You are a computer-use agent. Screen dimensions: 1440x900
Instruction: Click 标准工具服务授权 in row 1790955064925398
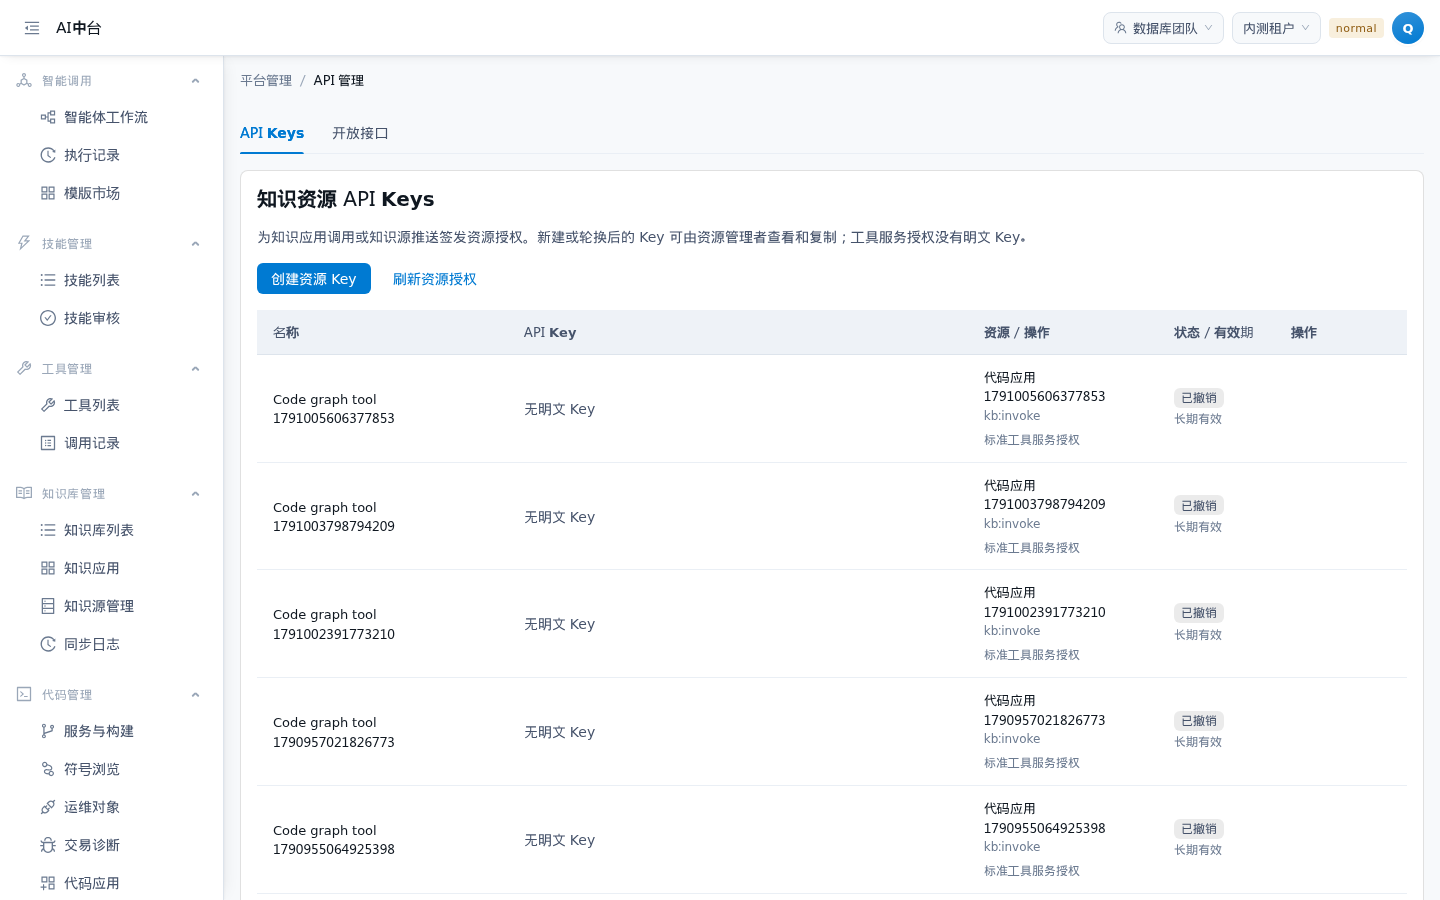(x=1031, y=871)
